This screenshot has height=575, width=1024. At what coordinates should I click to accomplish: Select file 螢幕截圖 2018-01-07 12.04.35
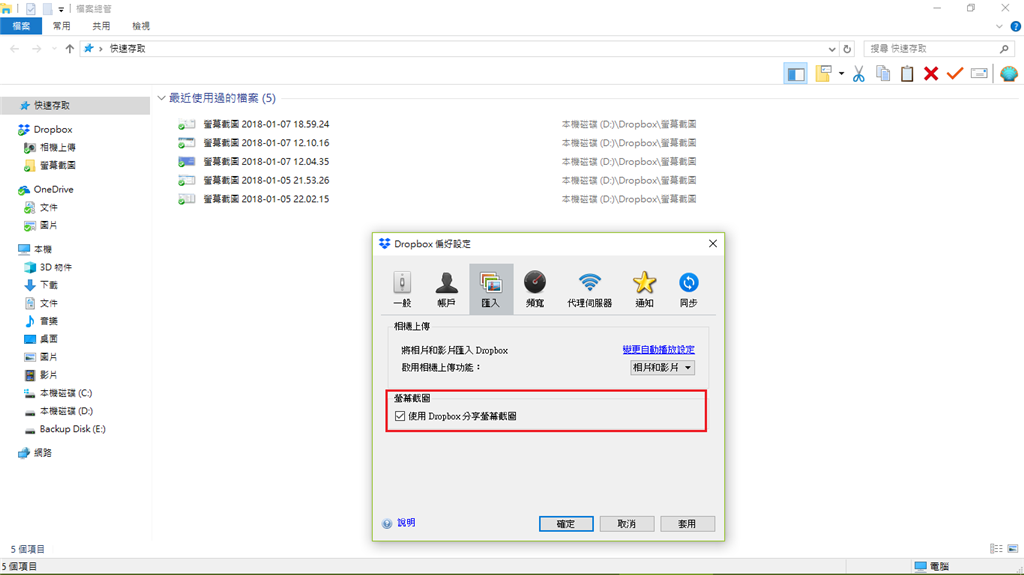coord(266,161)
